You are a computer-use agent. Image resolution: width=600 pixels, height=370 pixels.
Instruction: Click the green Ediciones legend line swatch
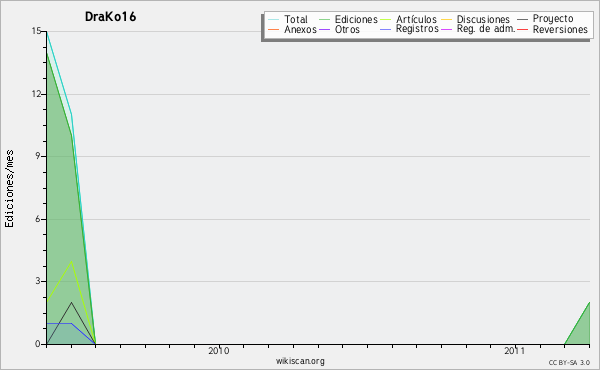tap(324, 19)
